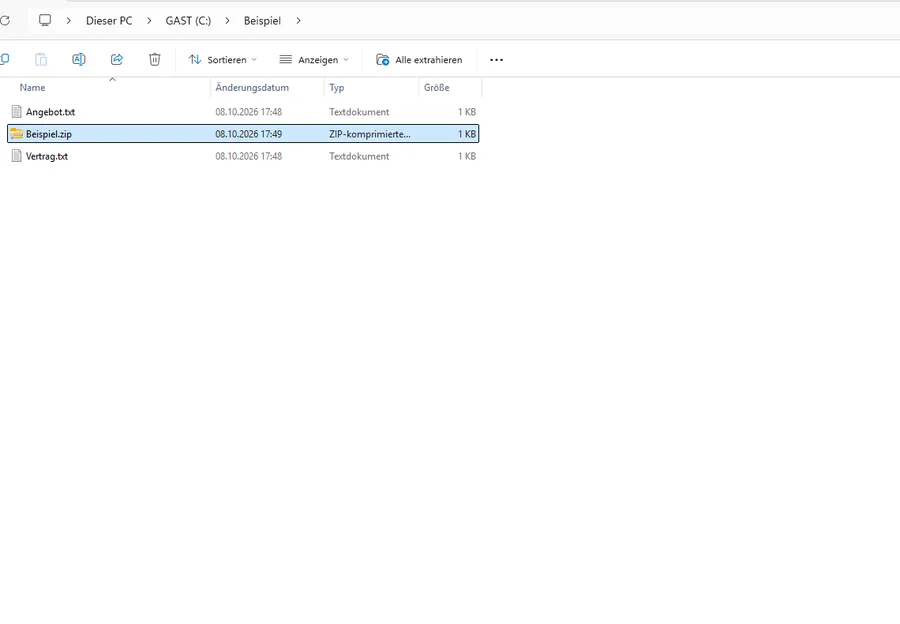900x624 pixels.
Task: Select Dieser PC in breadcrumb
Action: 109,21
